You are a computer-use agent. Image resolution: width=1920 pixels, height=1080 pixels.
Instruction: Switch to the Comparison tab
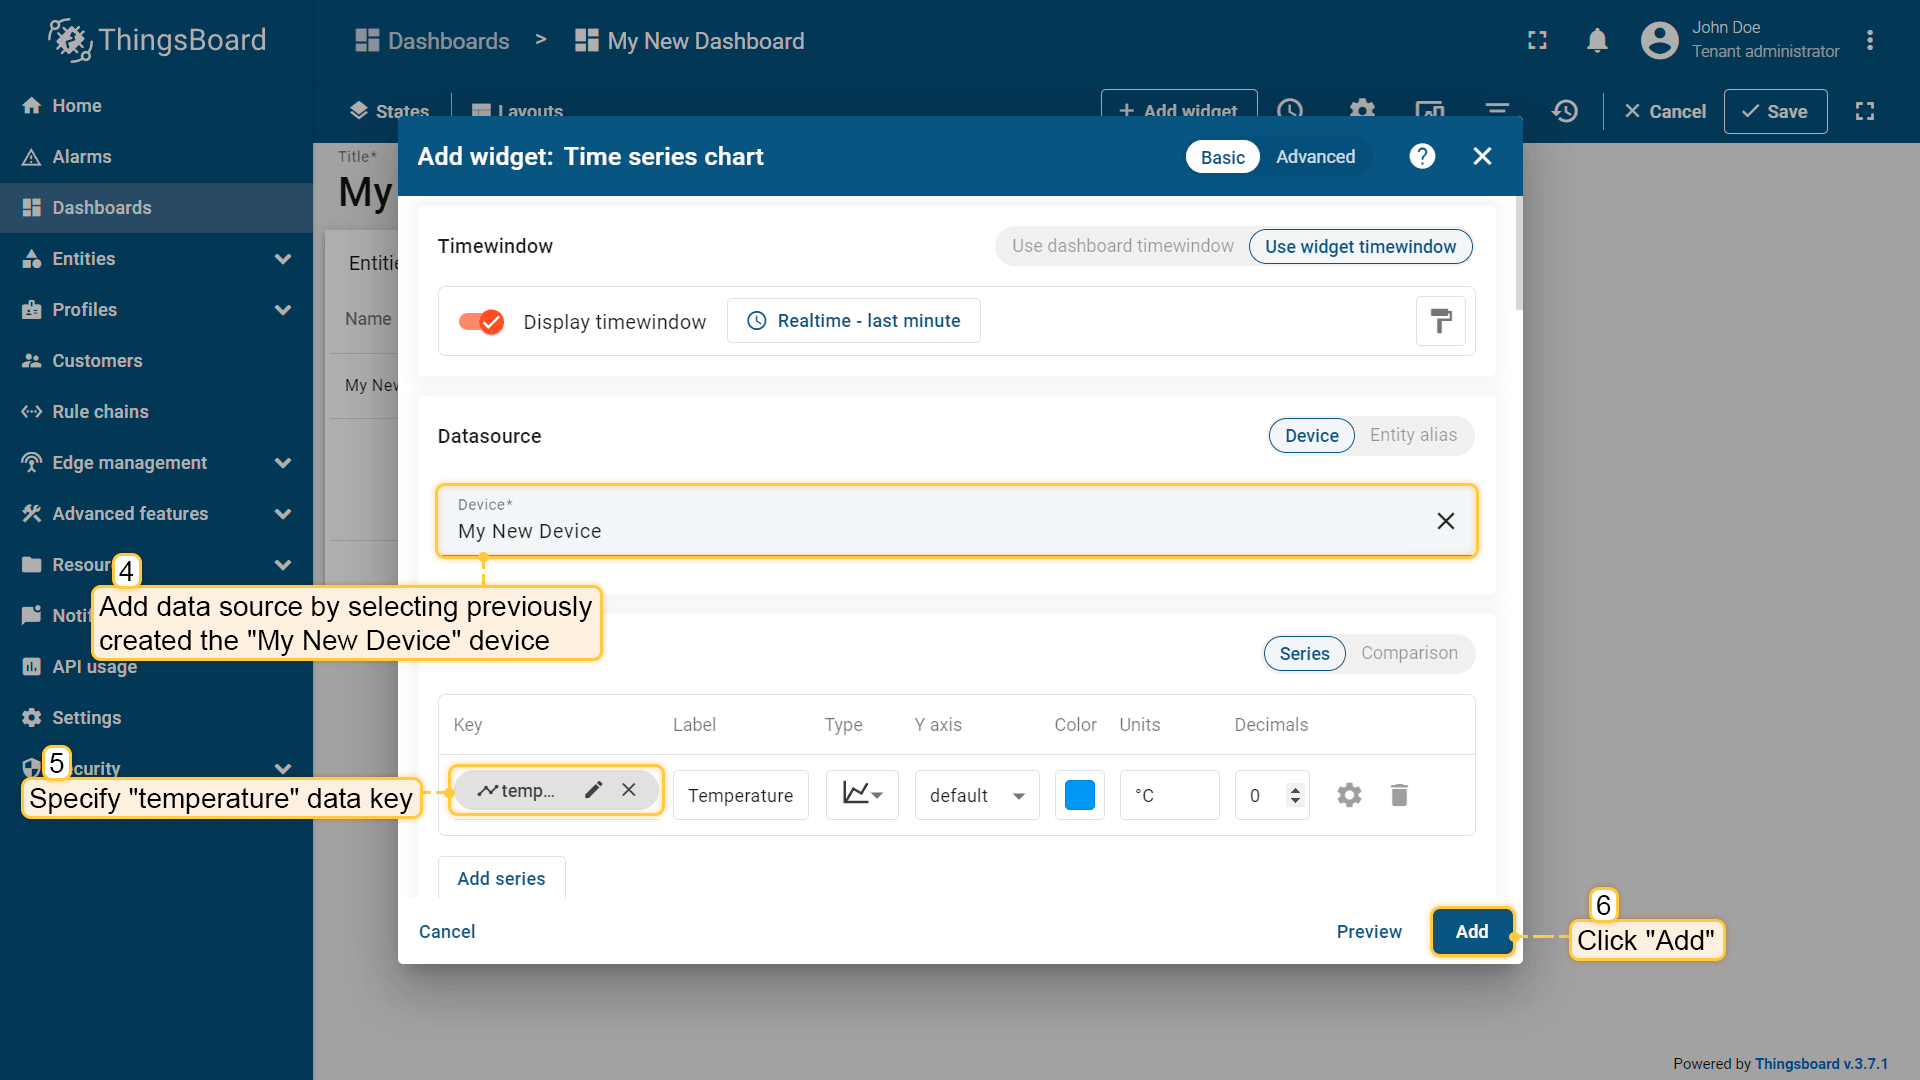[1409, 653]
